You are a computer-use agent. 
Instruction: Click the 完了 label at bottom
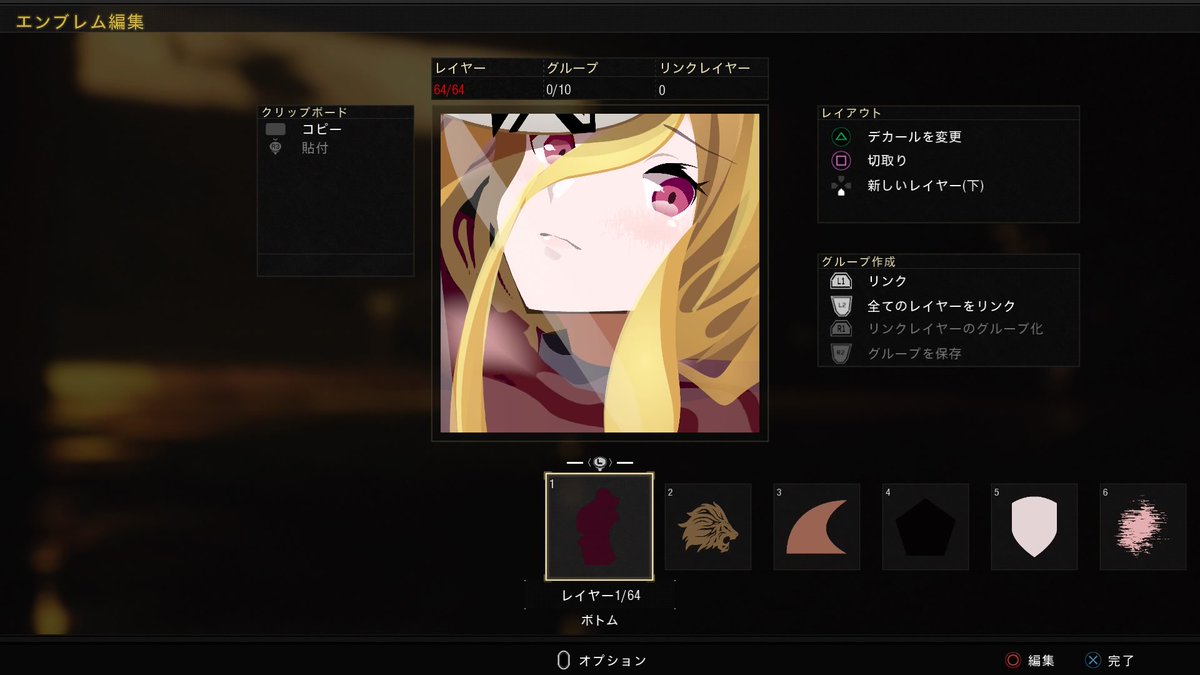pos(1122,661)
